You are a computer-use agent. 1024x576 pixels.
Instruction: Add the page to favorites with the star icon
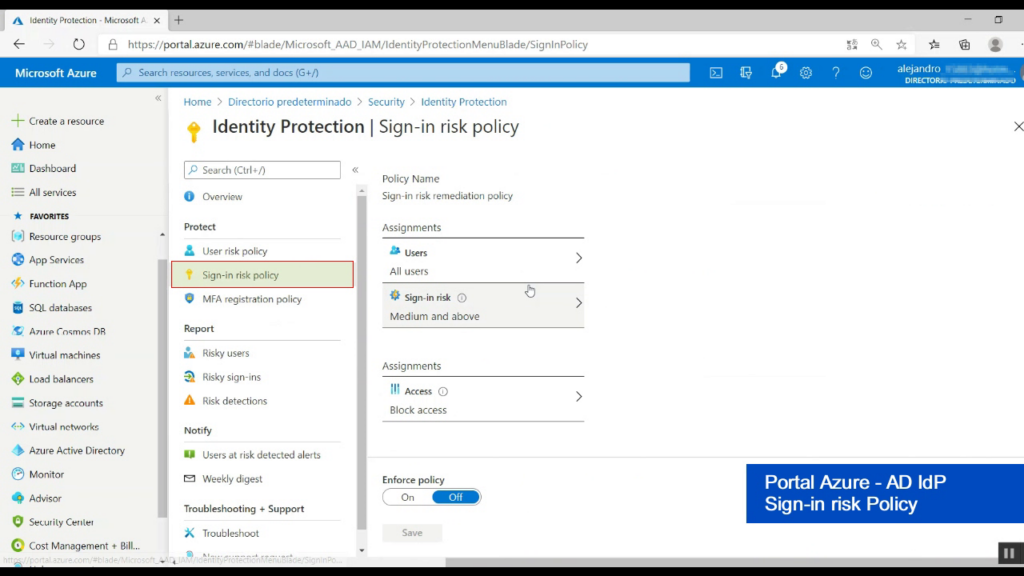(x=901, y=44)
